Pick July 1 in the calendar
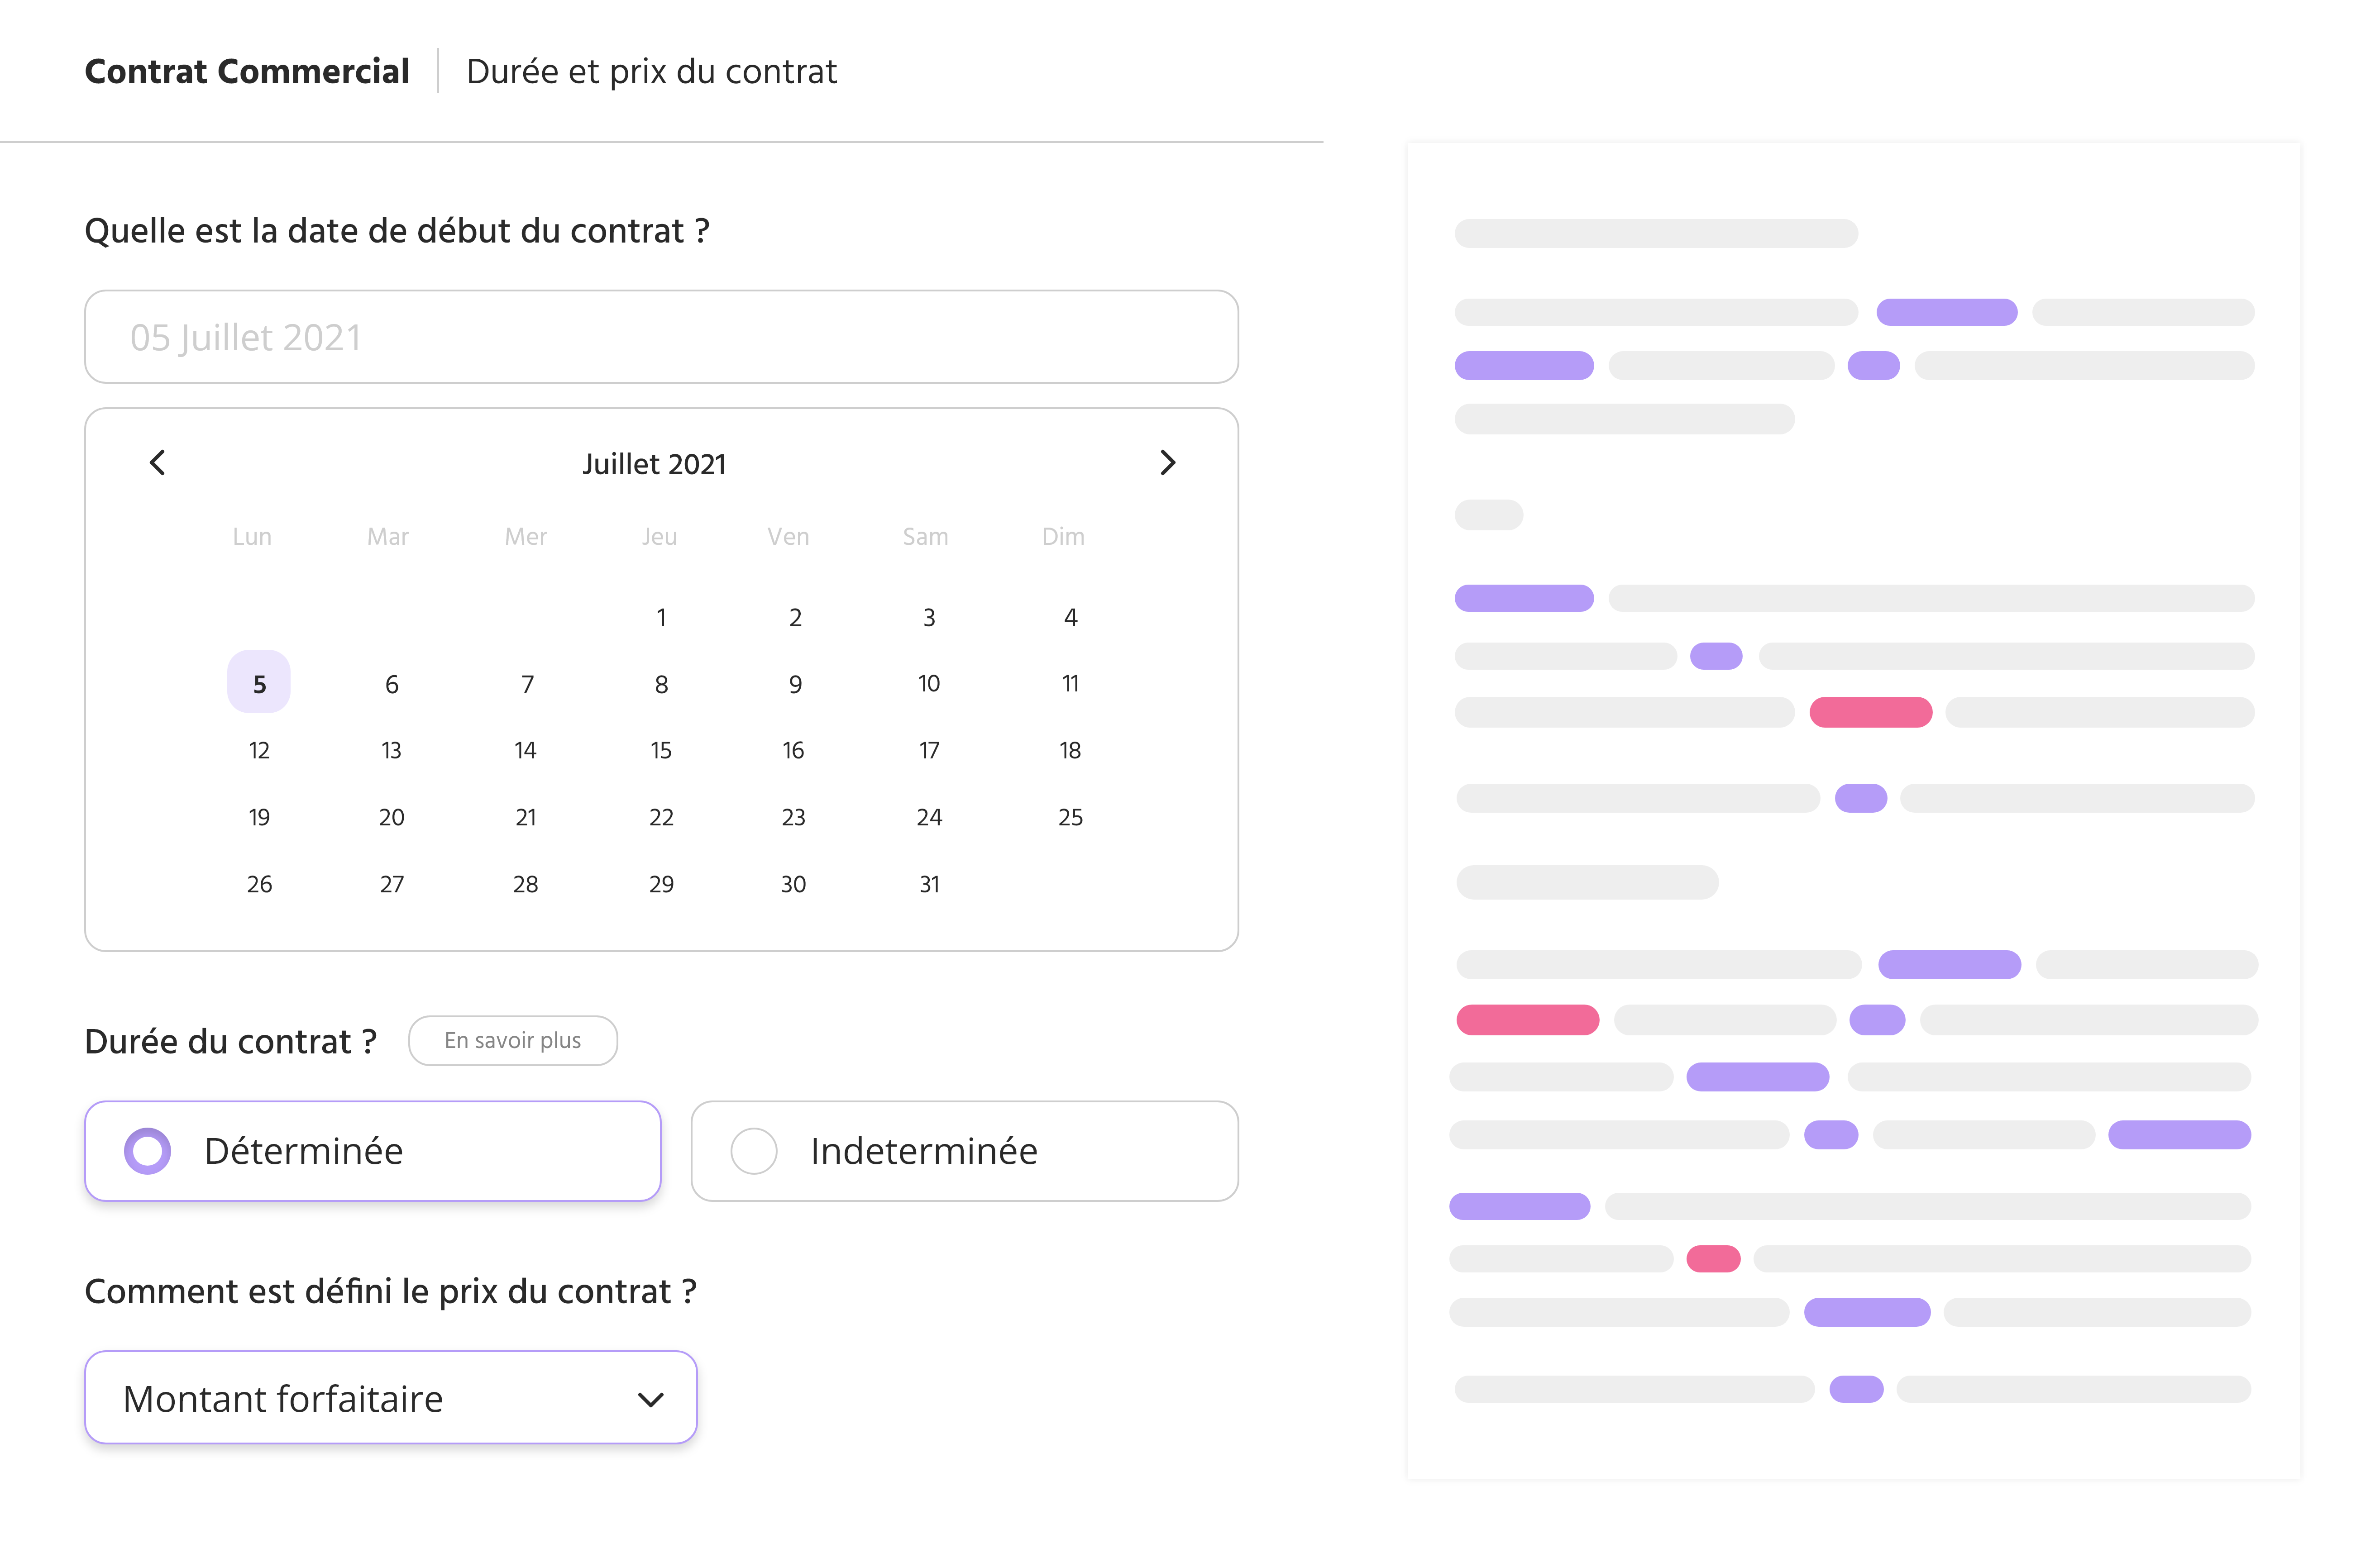 [x=661, y=618]
